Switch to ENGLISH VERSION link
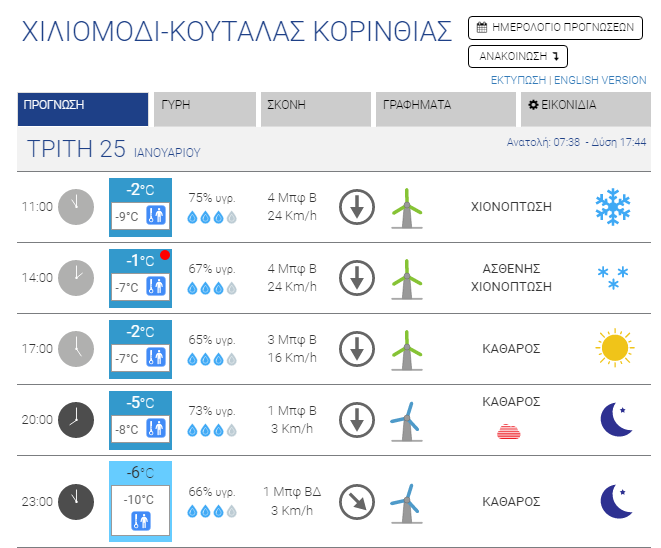The width and height of the screenshot is (661, 548). (600, 80)
